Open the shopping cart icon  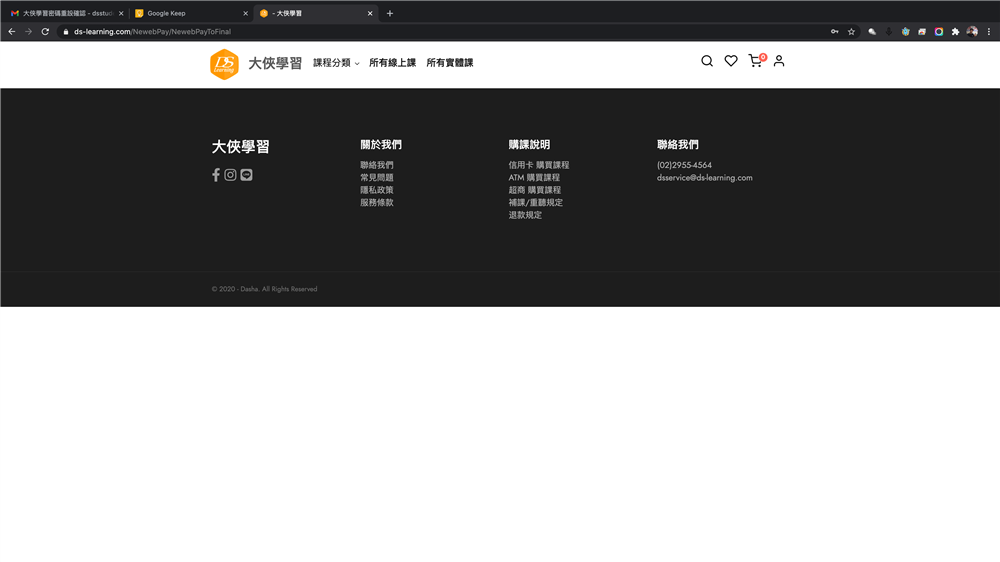click(755, 61)
